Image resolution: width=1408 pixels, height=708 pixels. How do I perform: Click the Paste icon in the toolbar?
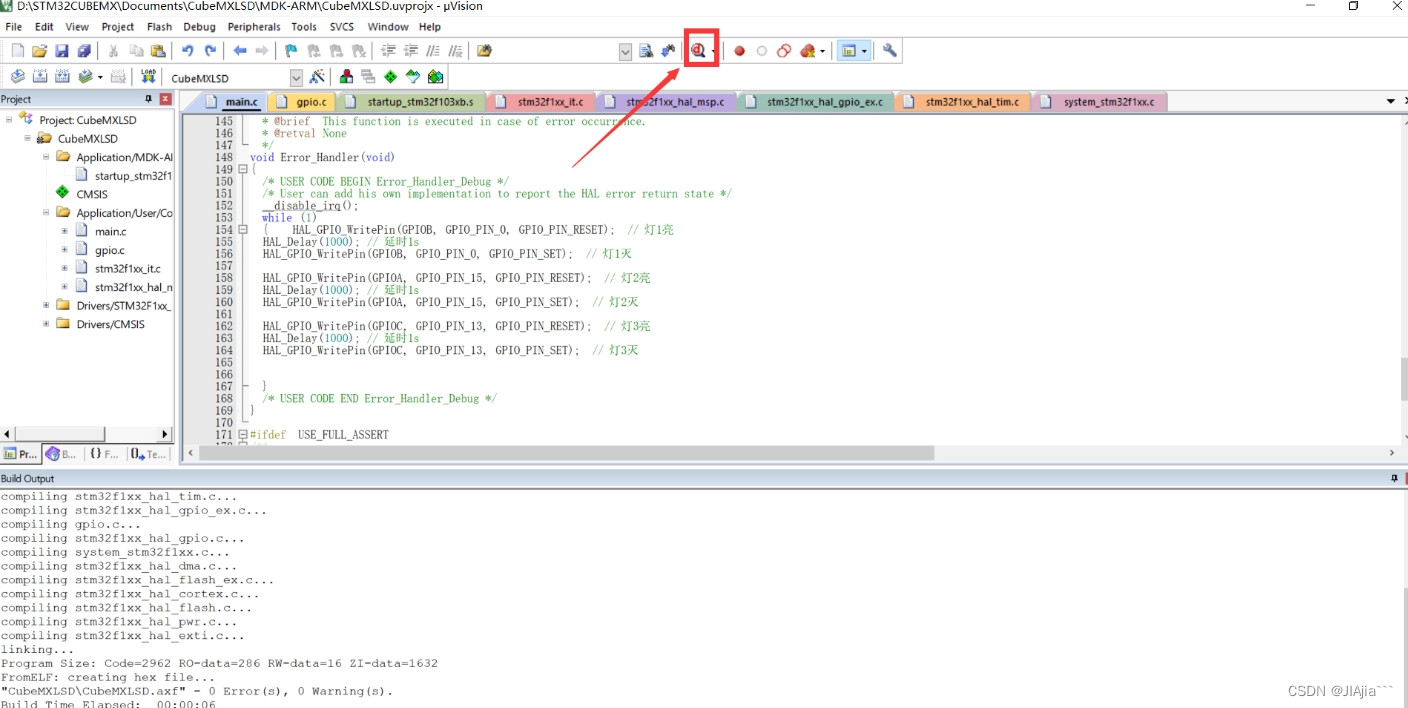[x=158, y=51]
